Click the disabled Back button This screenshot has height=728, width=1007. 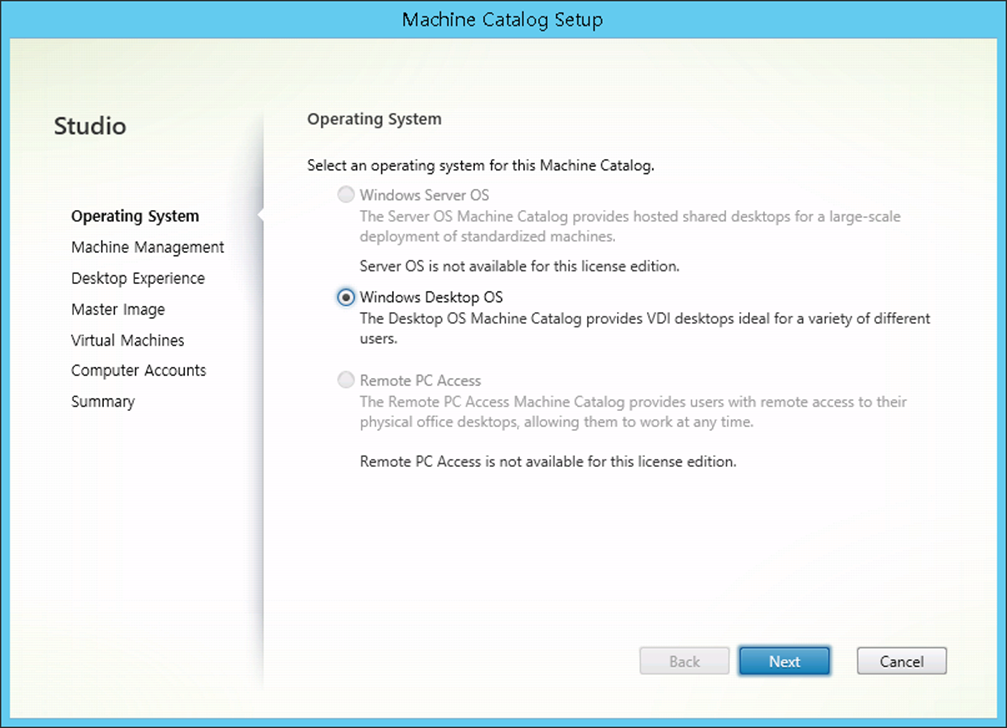click(684, 661)
